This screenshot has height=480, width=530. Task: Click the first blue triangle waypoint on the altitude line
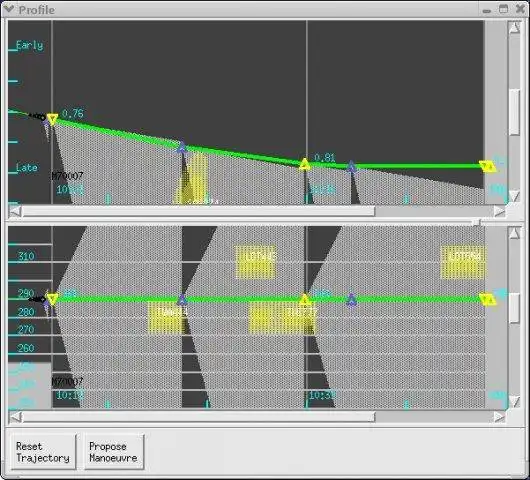(x=182, y=299)
